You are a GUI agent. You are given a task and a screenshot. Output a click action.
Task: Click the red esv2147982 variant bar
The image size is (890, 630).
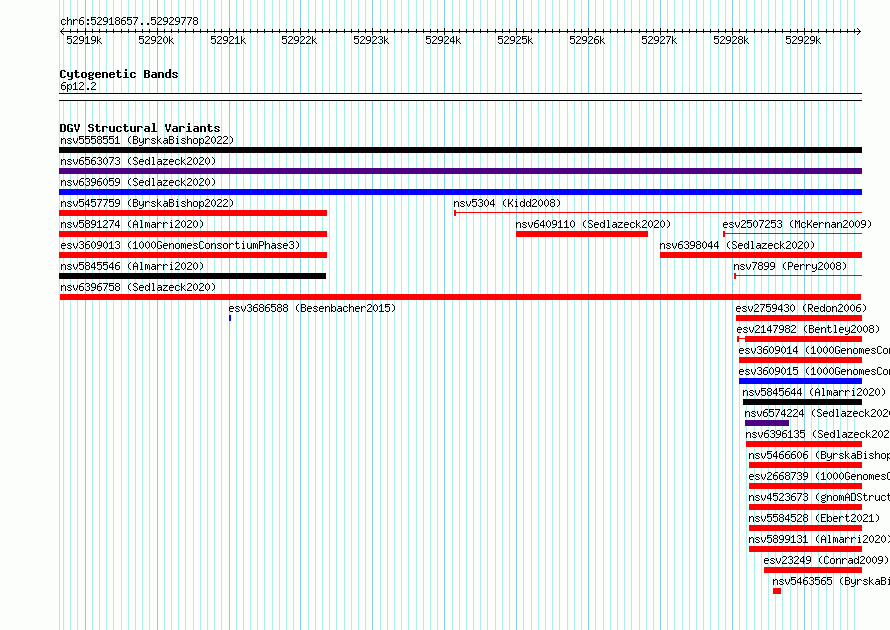(x=800, y=339)
